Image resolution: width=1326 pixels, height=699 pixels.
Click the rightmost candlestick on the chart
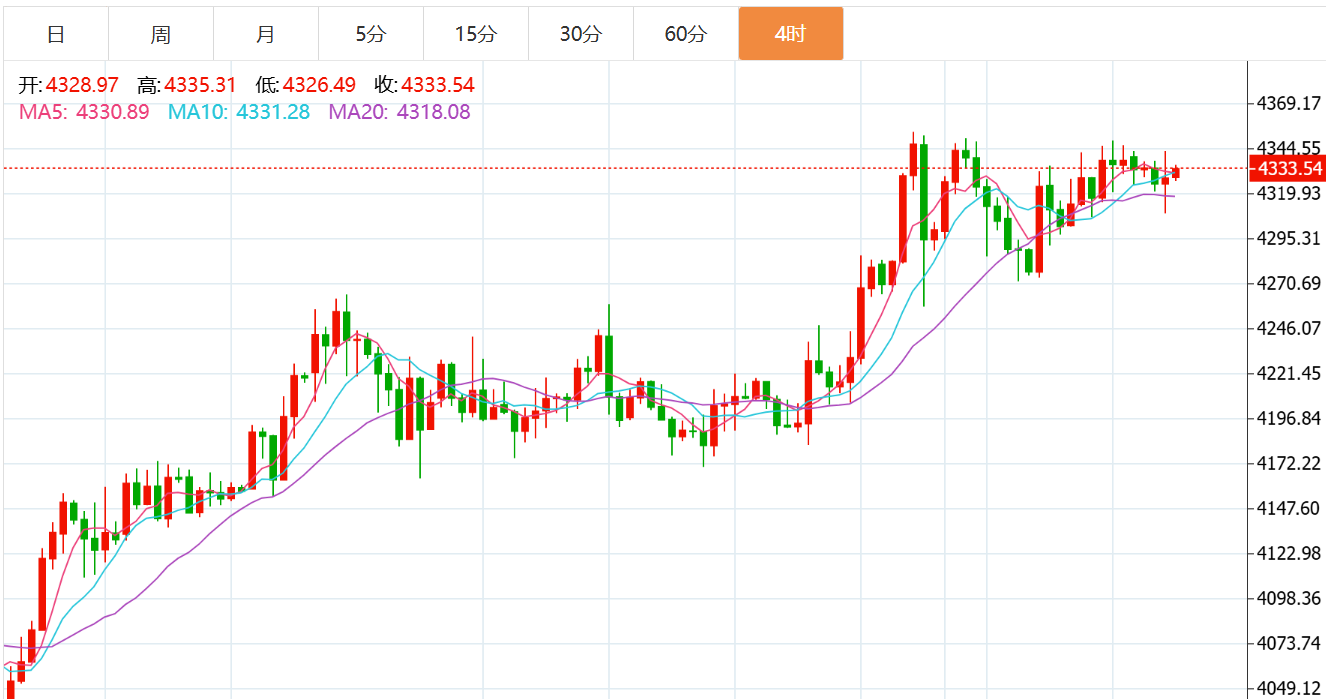[1176, 173]
